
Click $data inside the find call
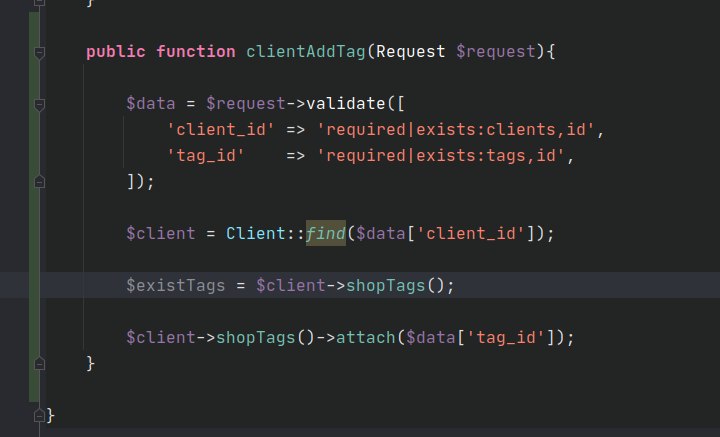click(x=381, y=234)
